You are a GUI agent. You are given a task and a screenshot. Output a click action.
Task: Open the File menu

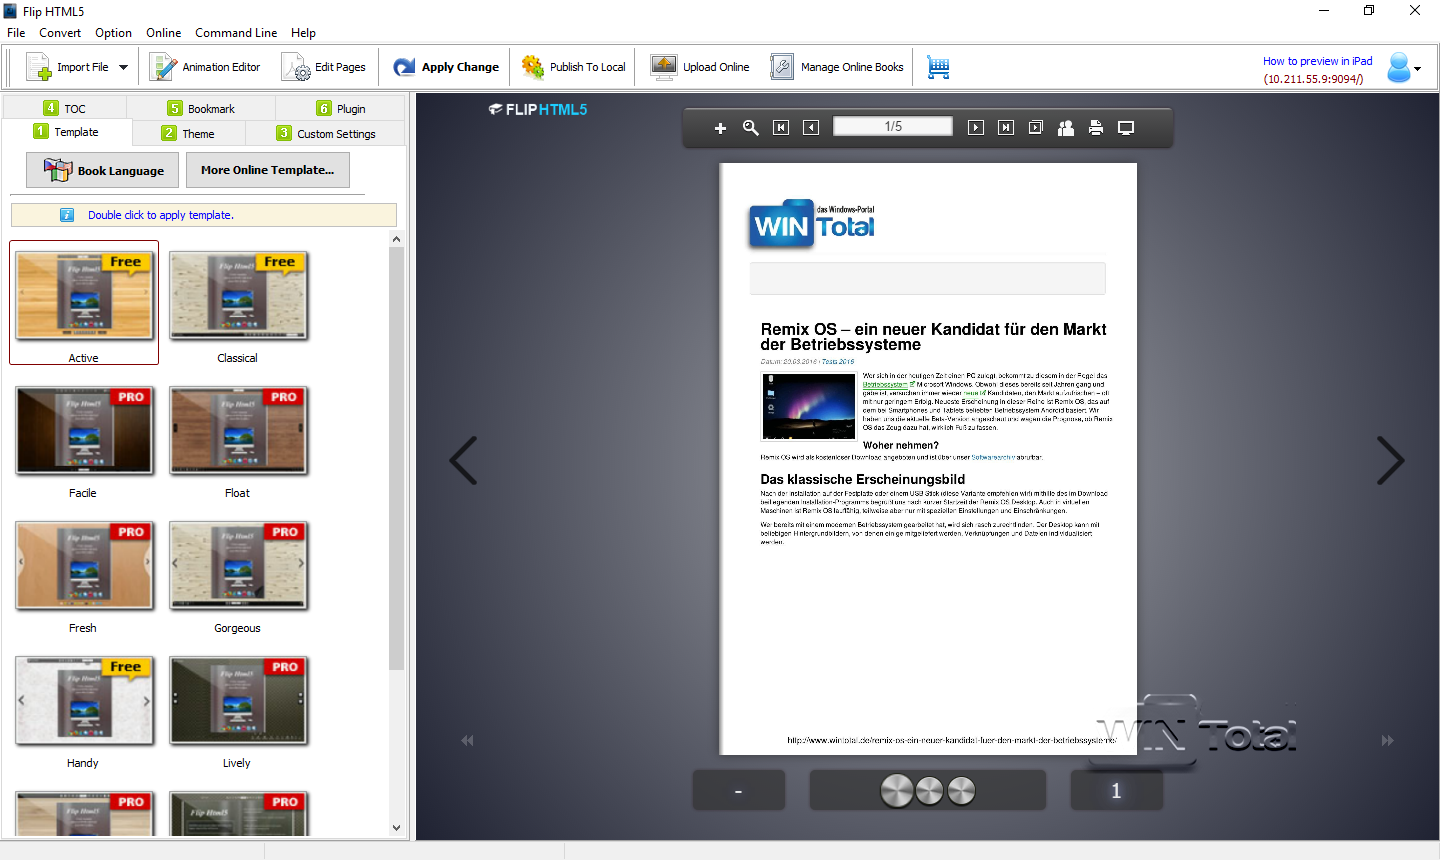pos(16,33)
